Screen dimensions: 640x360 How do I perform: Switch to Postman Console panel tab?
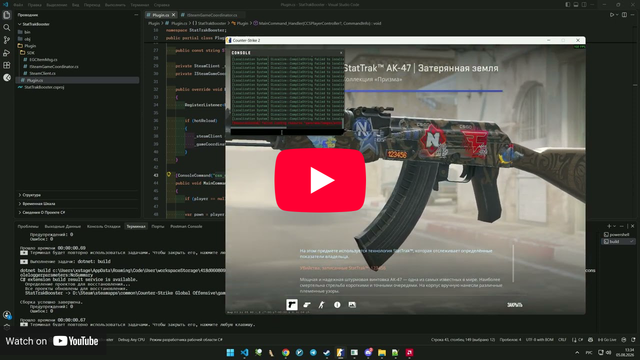click(186, 227)
